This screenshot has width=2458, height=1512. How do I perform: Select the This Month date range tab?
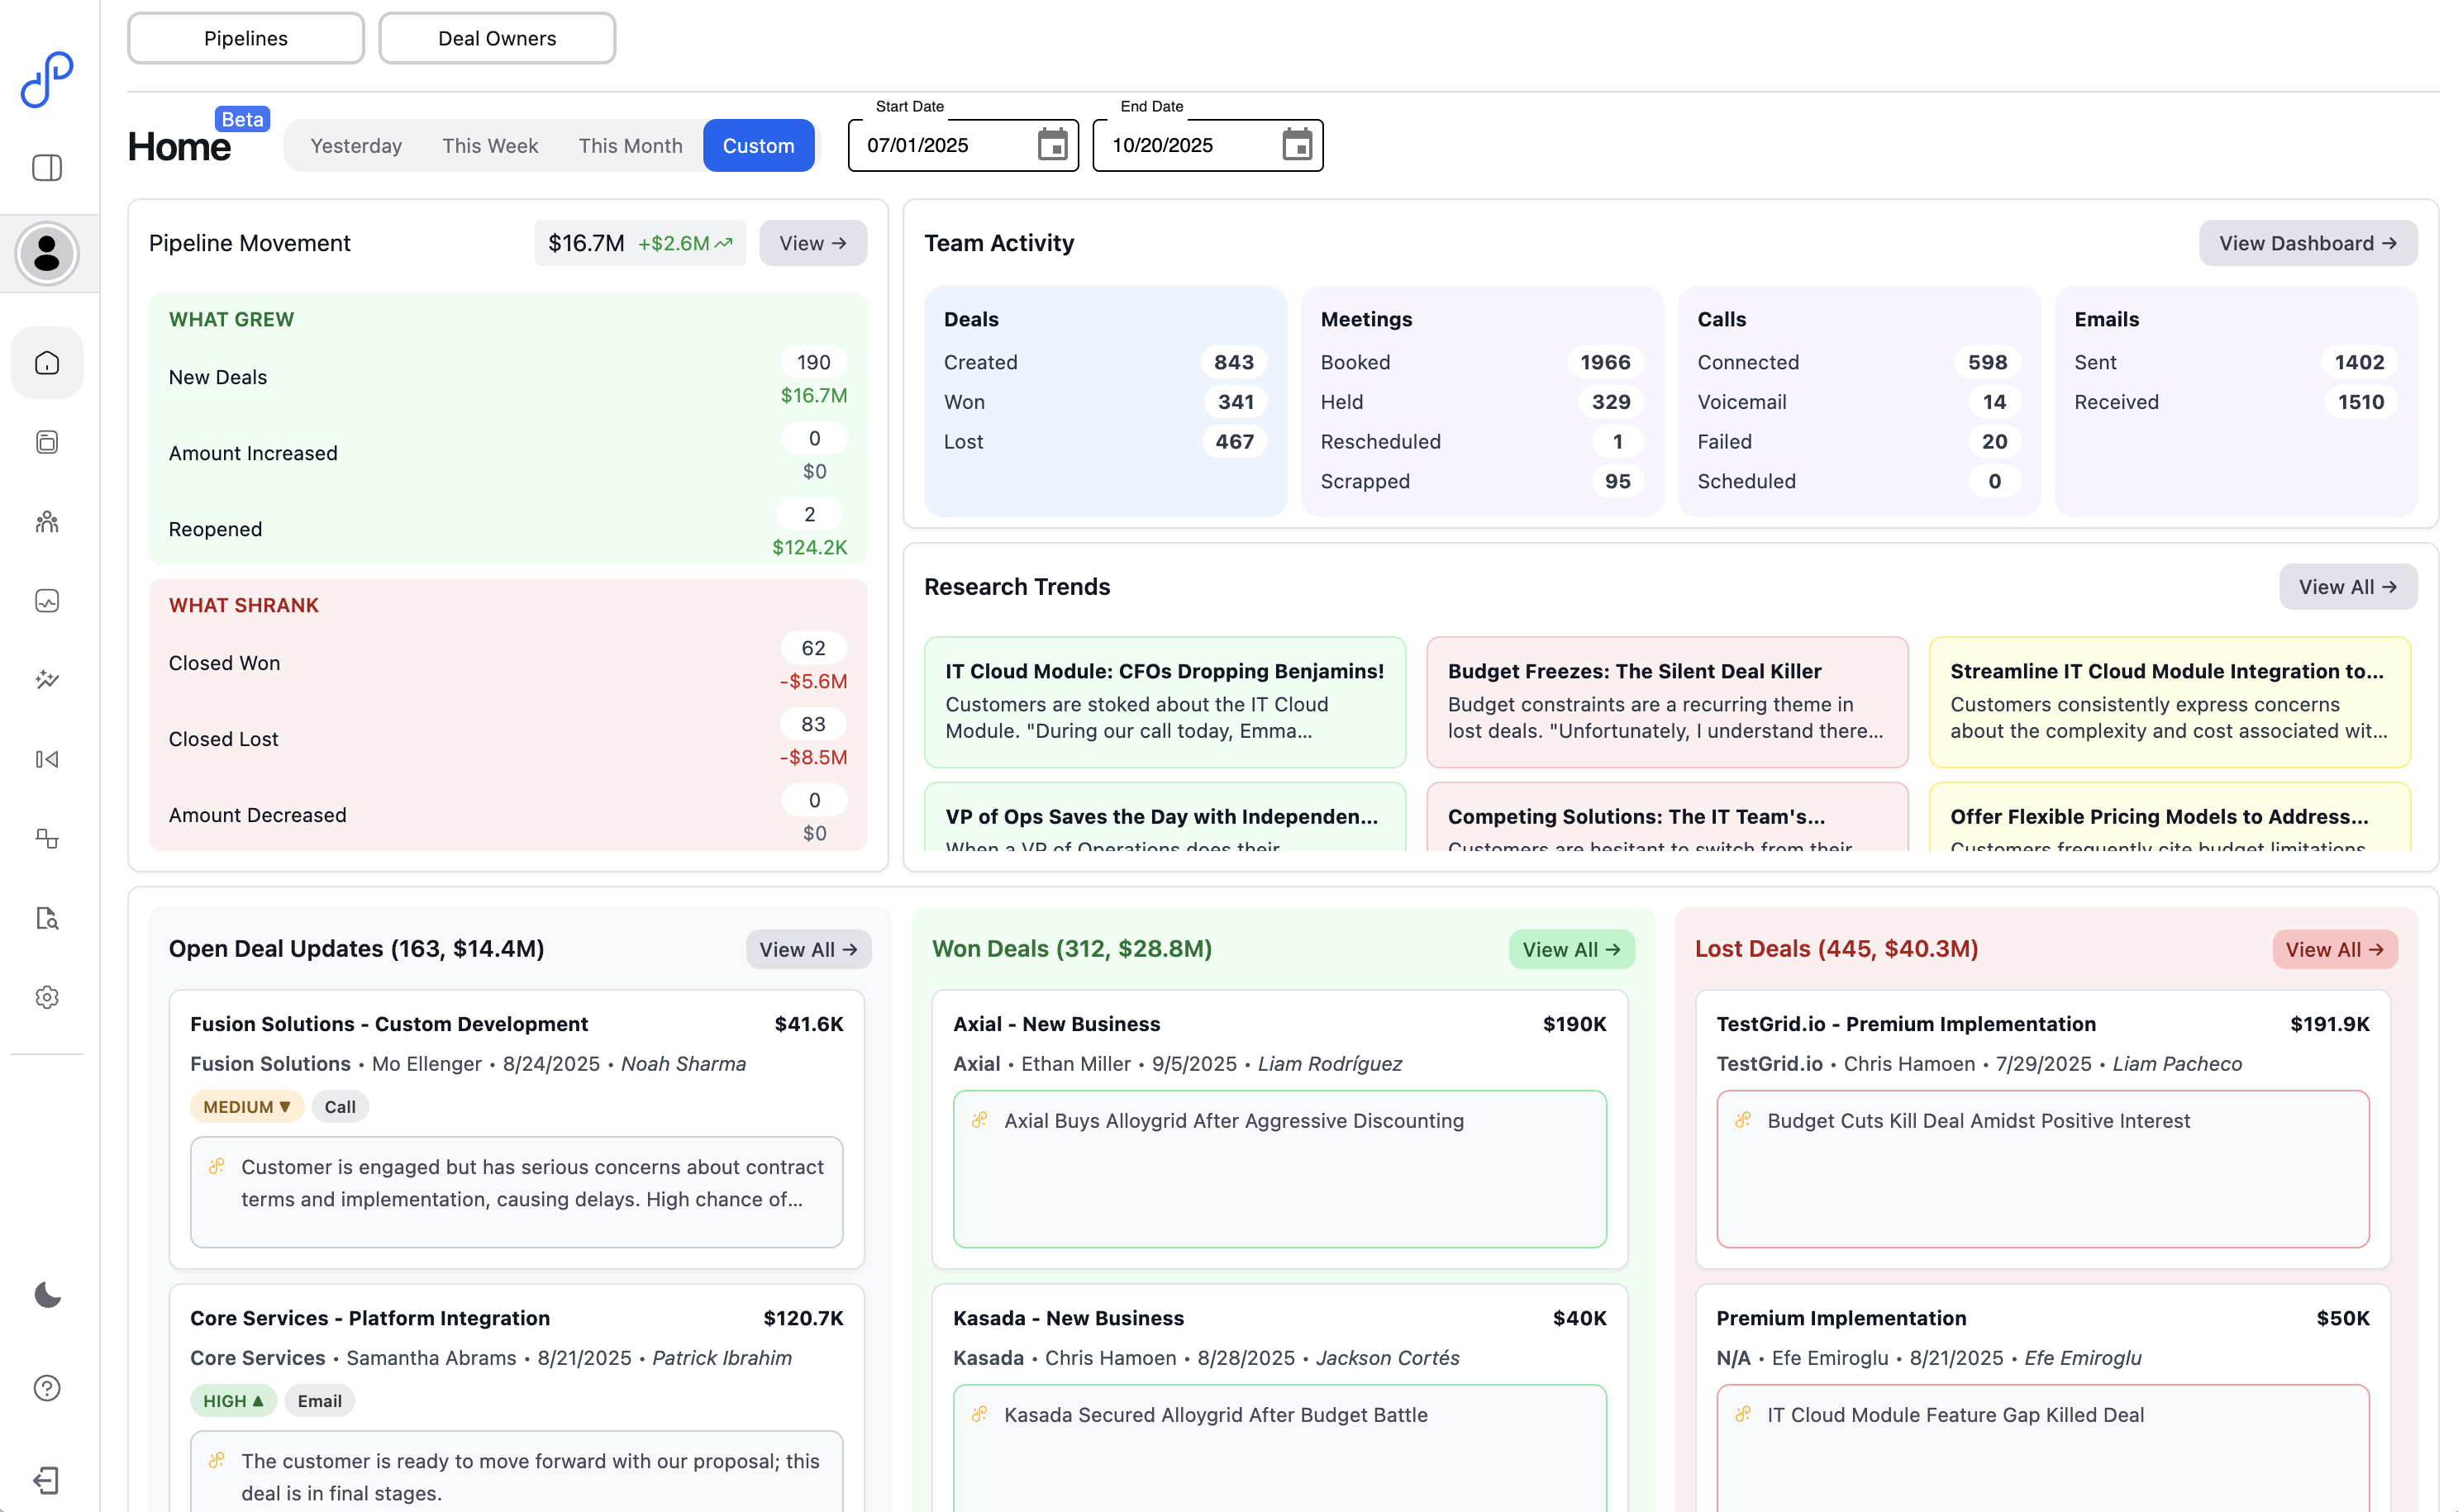(x=630, y=145)
